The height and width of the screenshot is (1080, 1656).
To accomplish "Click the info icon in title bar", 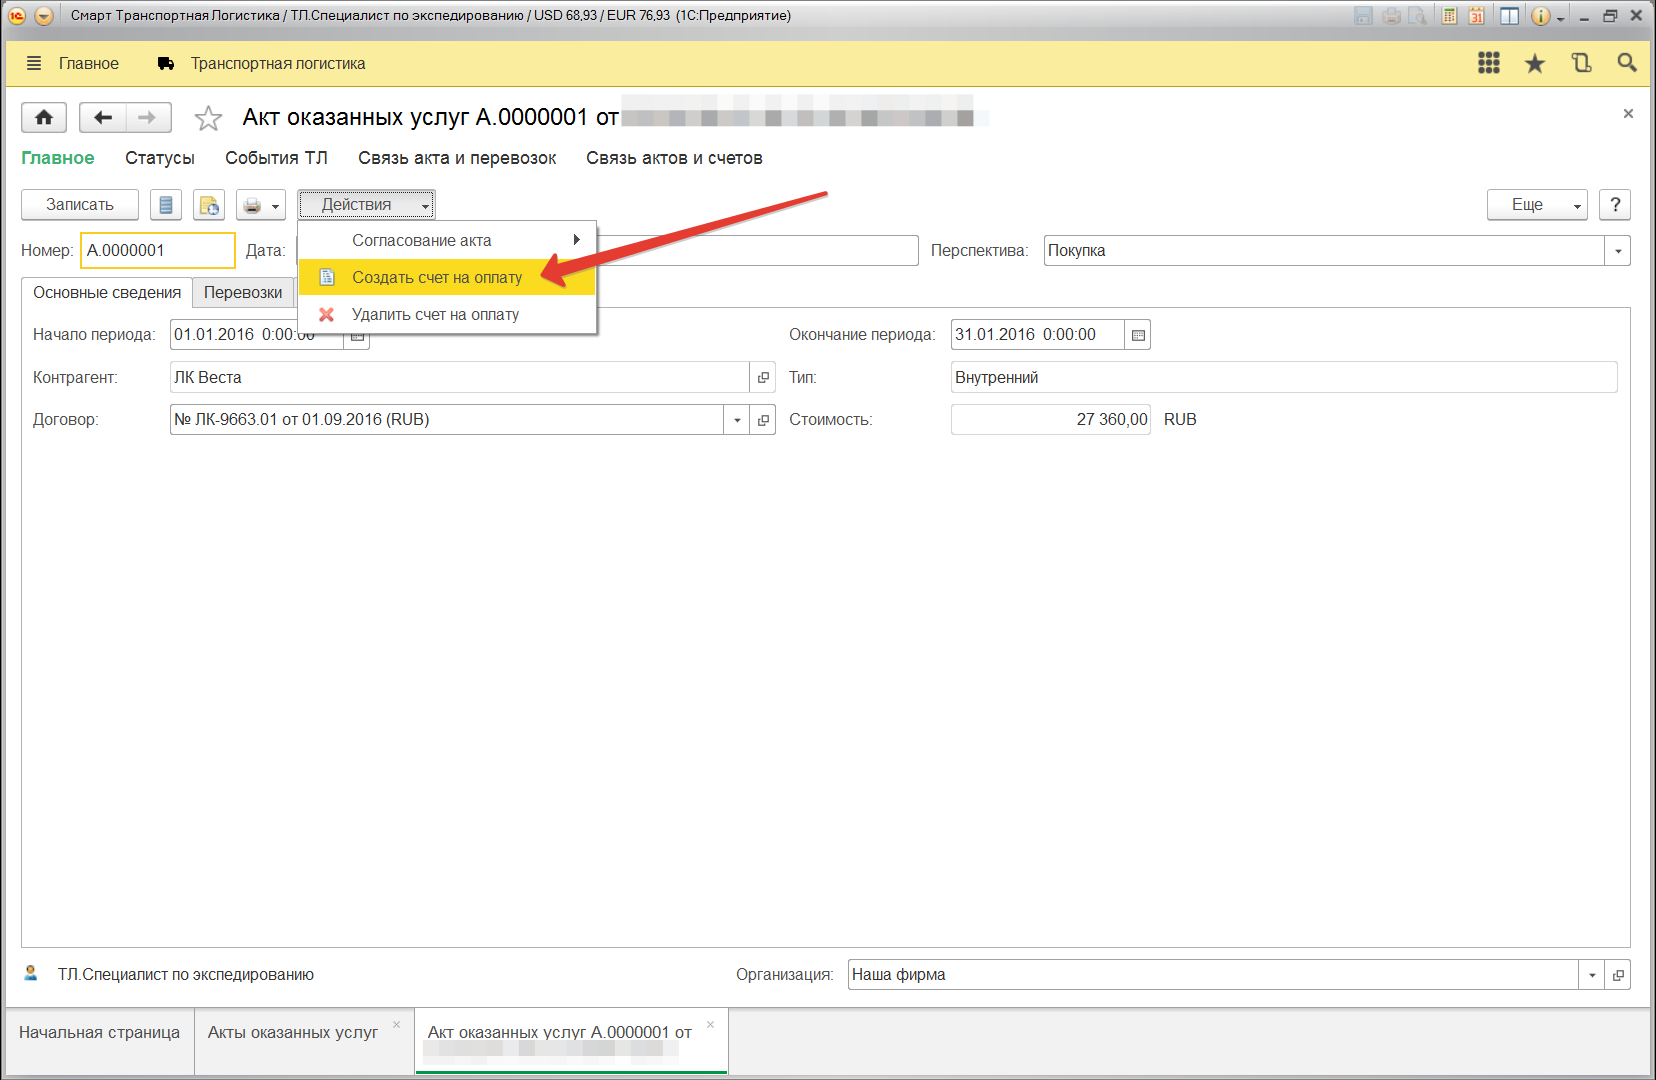I will tap(1540, 16).
